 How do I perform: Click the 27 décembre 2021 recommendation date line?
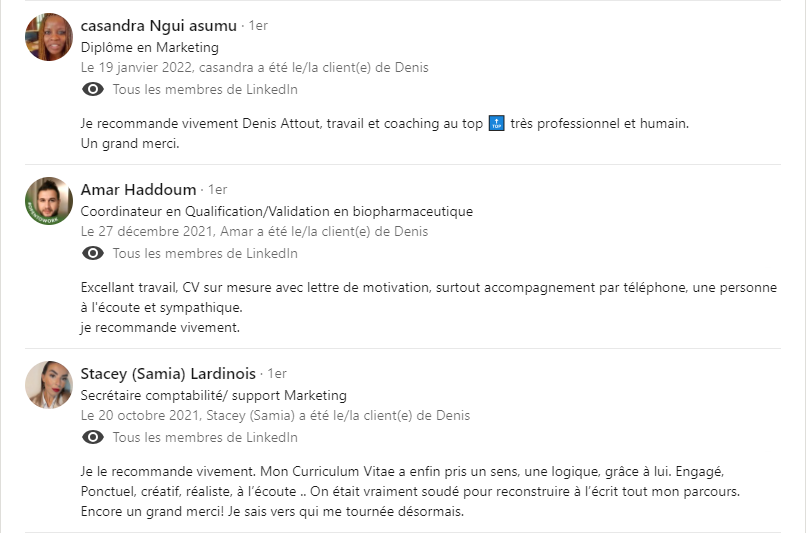coord(254,232)
